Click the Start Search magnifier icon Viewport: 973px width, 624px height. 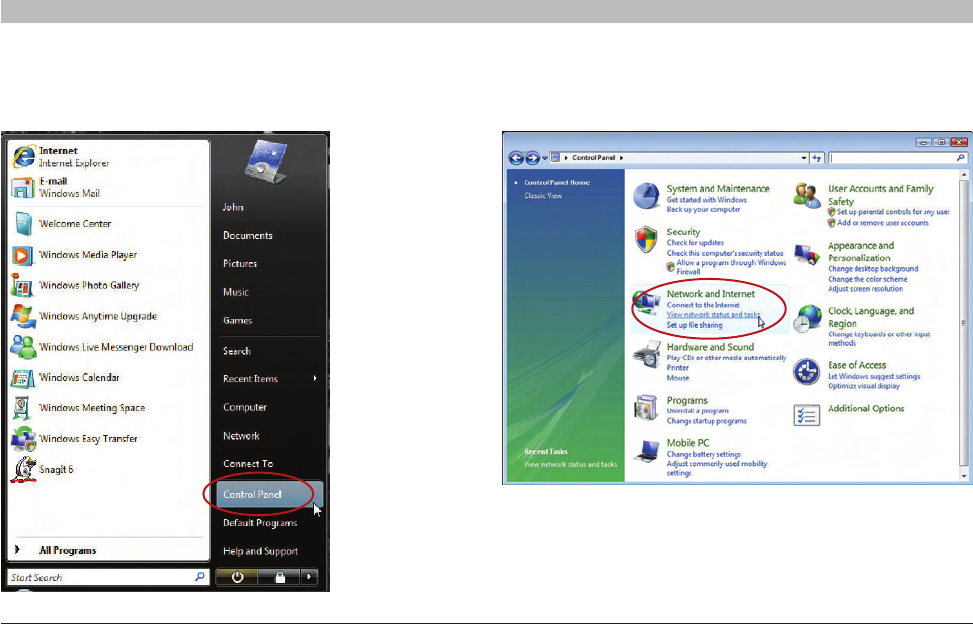coord(199,577)
